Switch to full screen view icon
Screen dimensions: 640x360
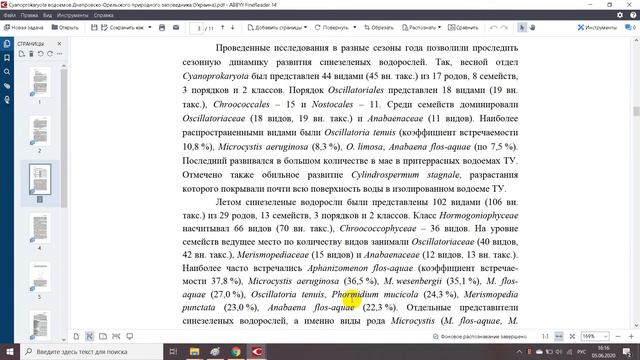pos(129,336)
